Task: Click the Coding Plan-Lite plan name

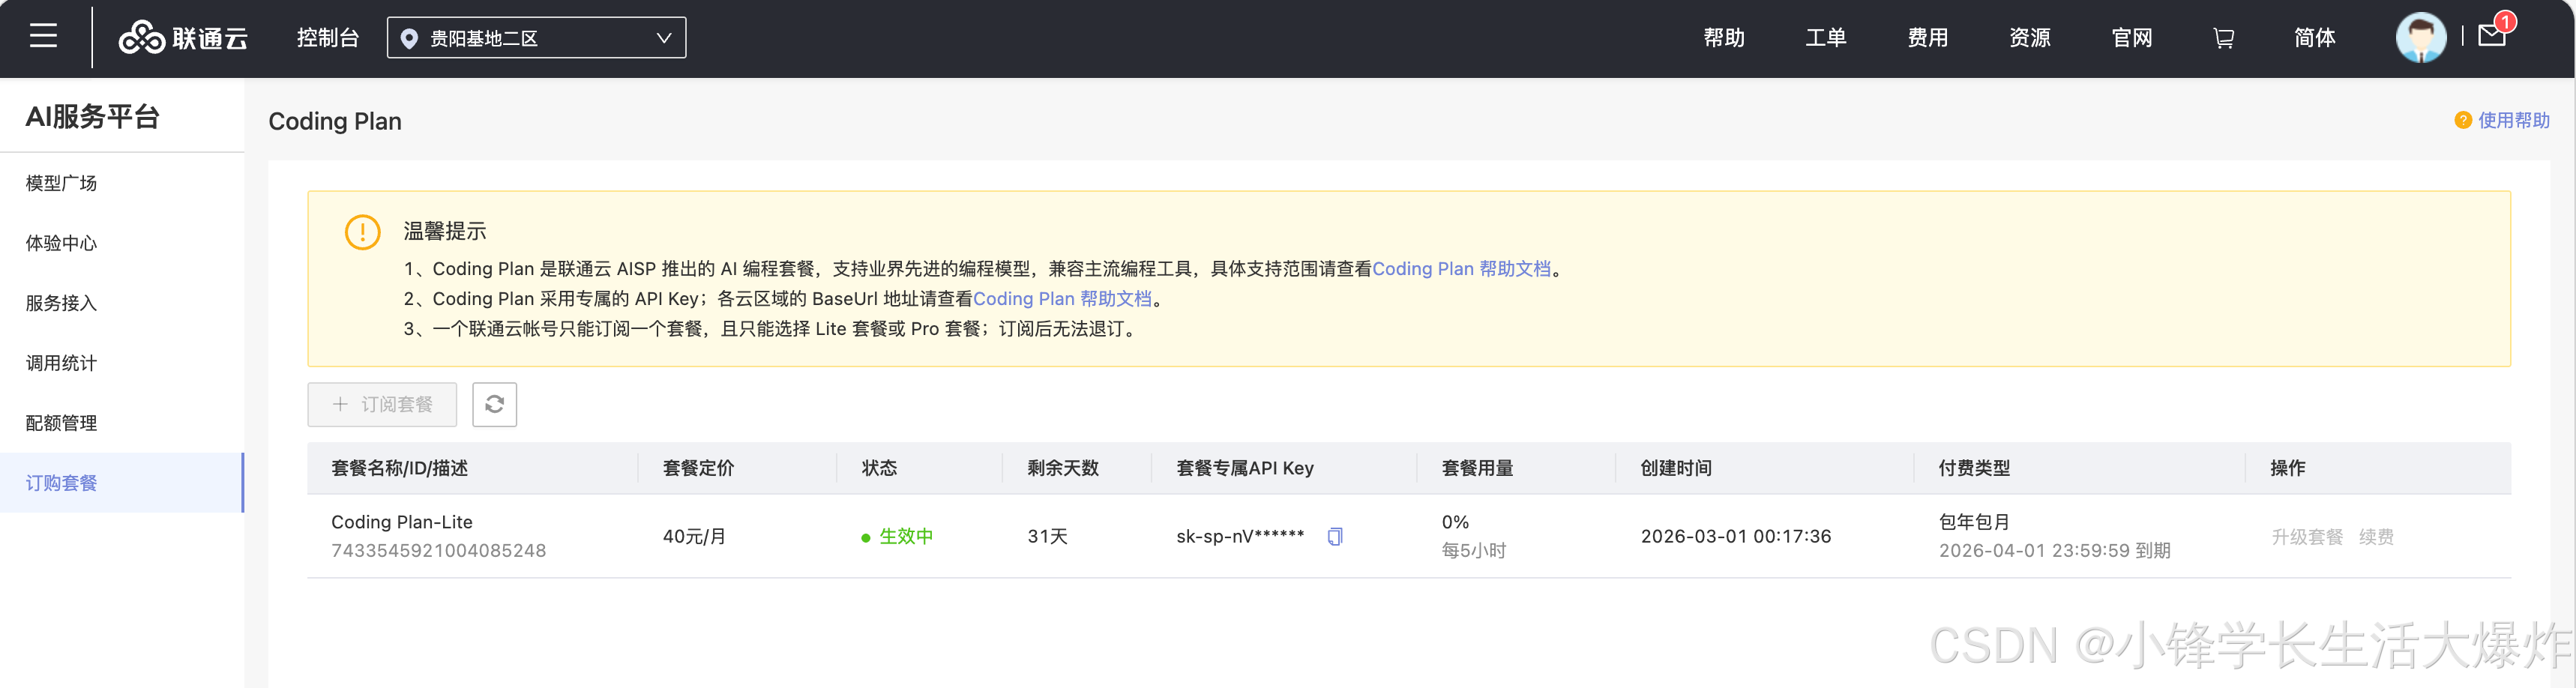Action: [402, 522]
